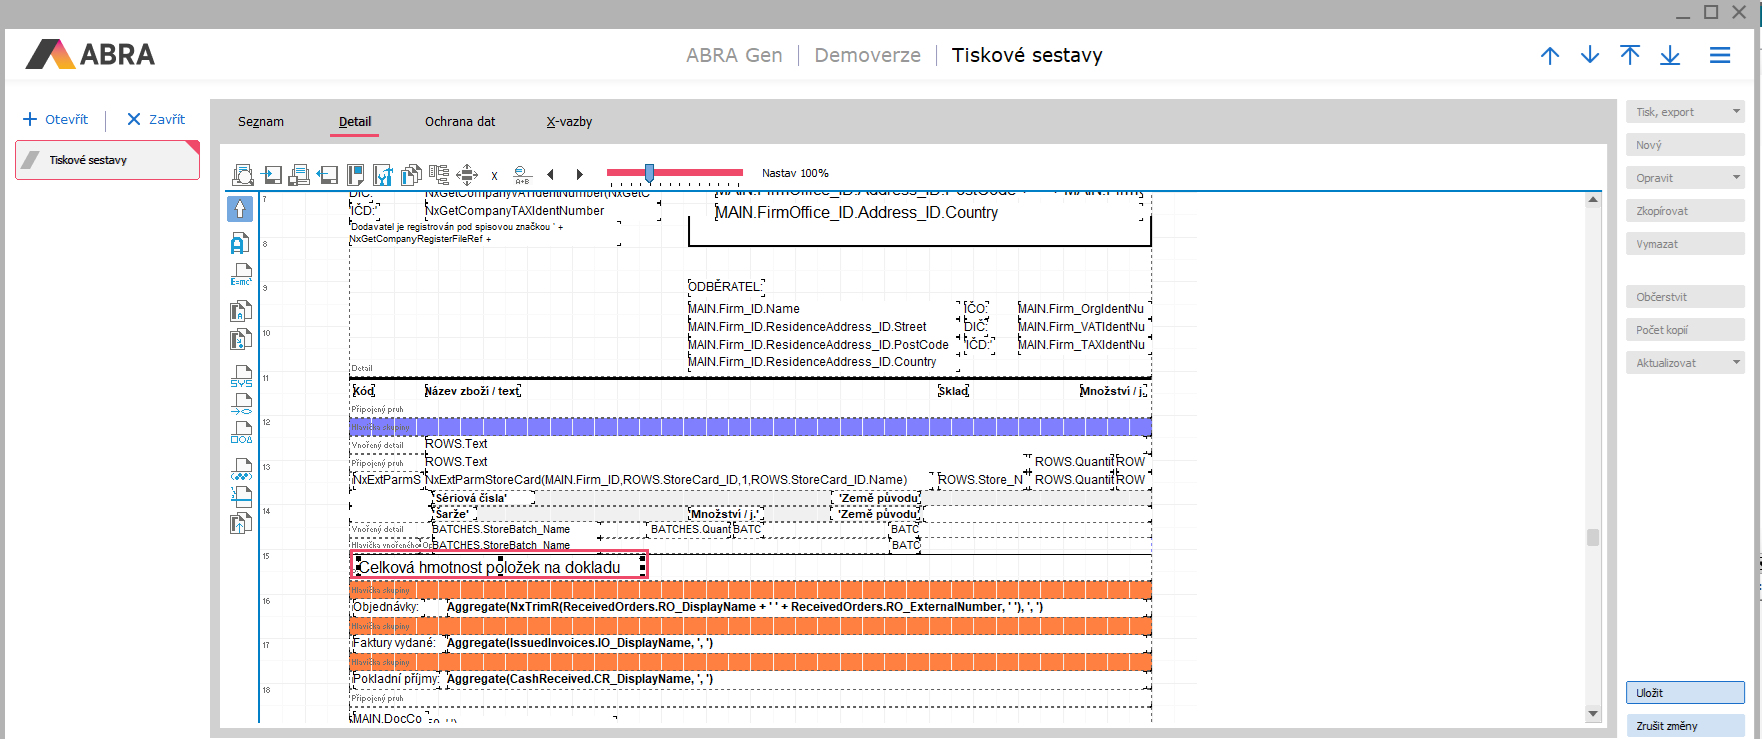Open the wrench tools icon in designer toolbar
Image resolution: width=1762 pixels, height=739 pixels.
(x=383, y=175)
